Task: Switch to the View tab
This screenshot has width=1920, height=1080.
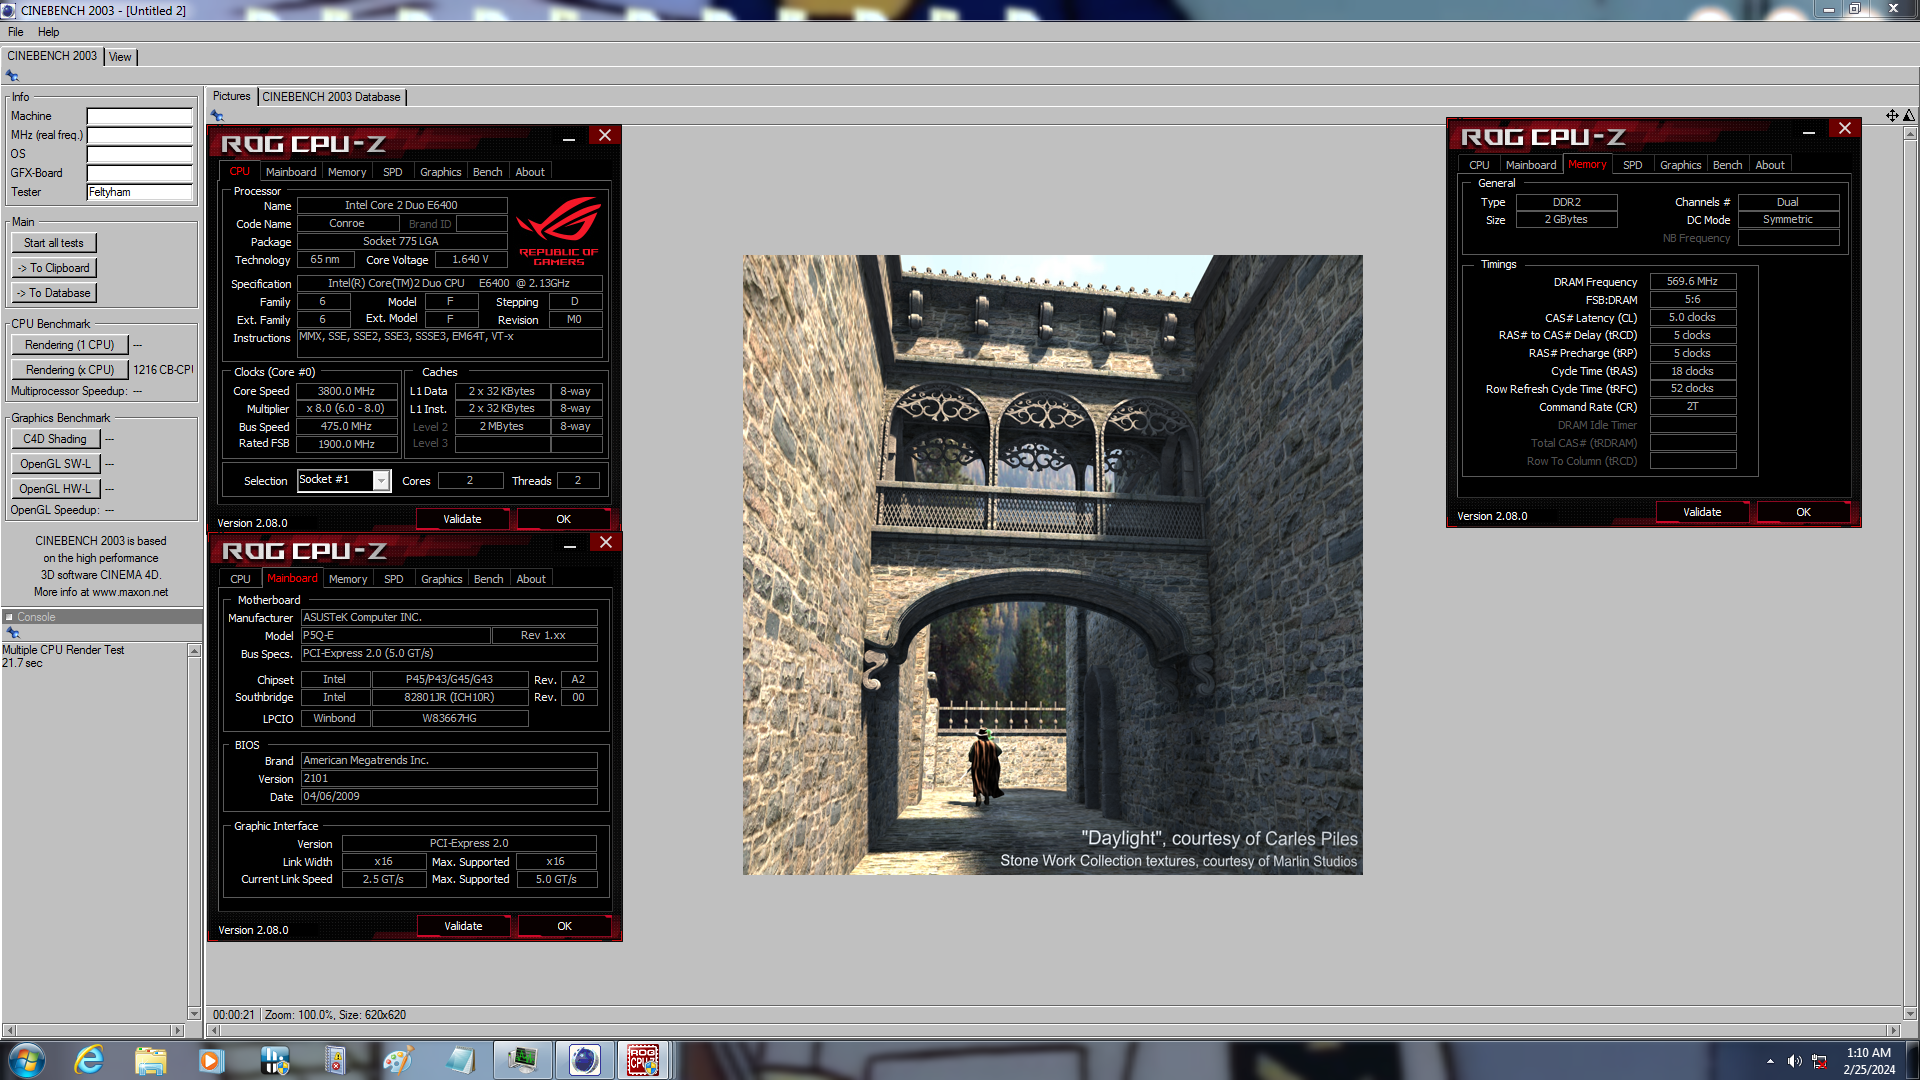Action: pos(120,57)
